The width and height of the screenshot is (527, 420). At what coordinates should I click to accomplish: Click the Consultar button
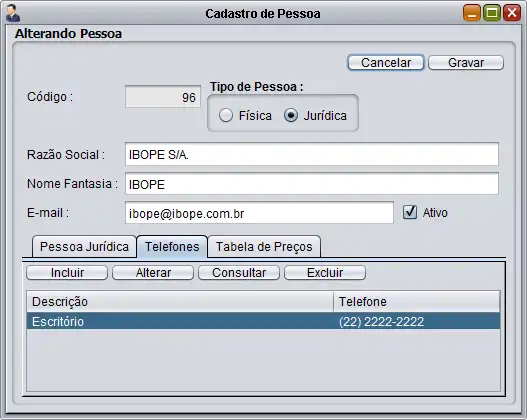point(239,273)
